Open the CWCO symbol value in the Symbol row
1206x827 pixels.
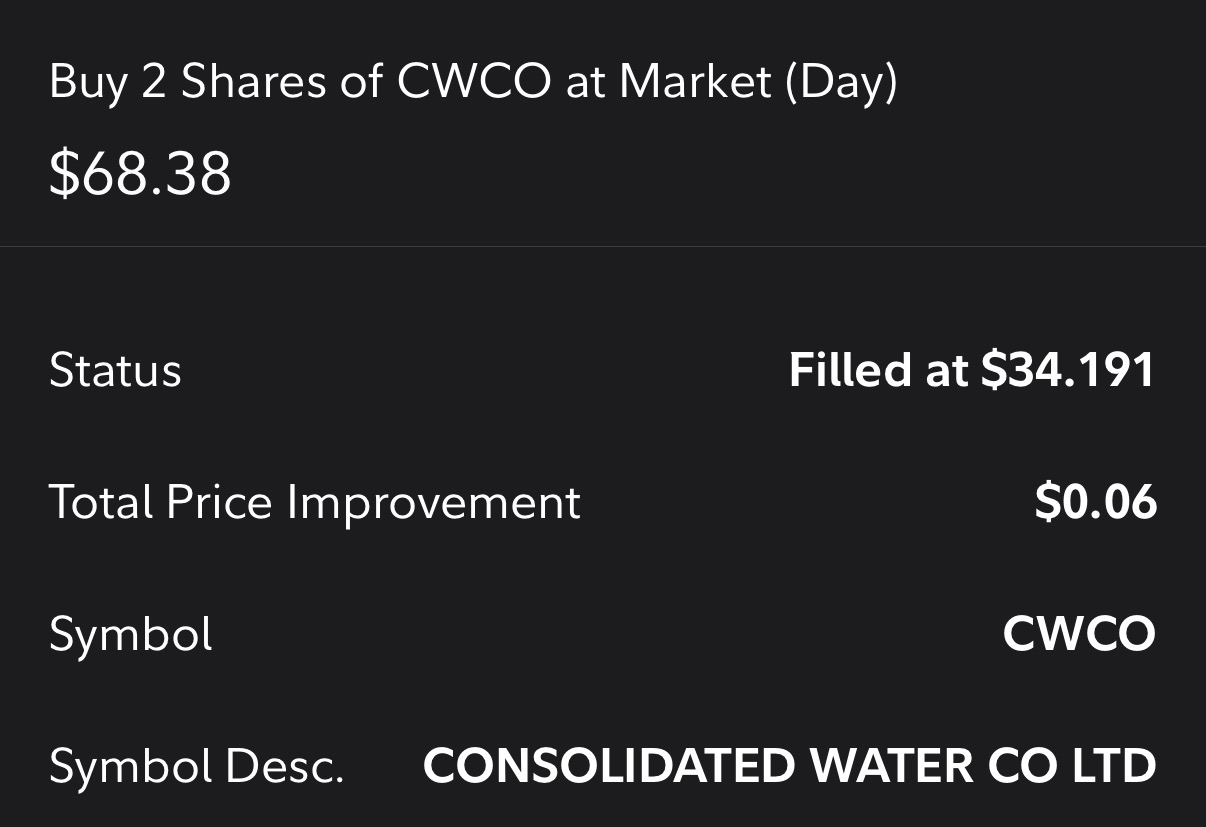pyautogui.click(x=1079, y=634)
